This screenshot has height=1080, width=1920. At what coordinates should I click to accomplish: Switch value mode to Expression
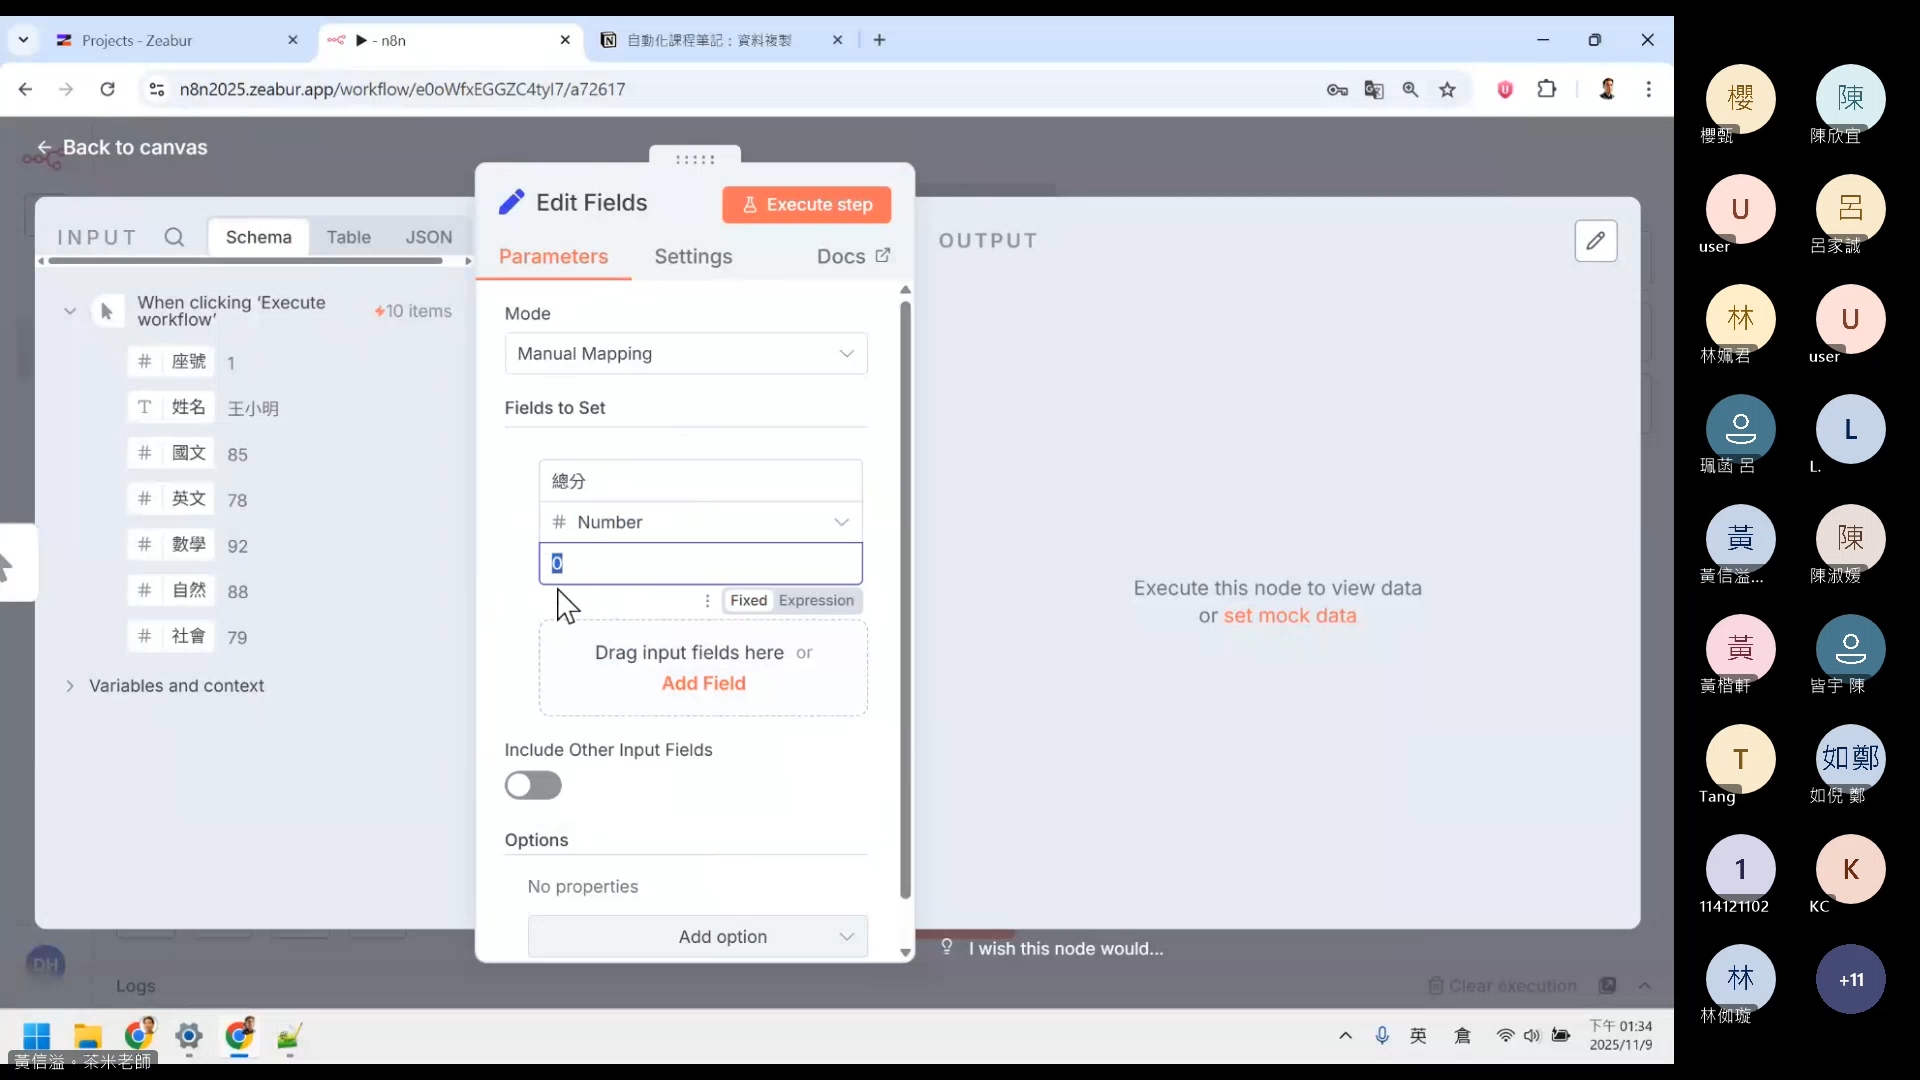[x=816, y=601]
